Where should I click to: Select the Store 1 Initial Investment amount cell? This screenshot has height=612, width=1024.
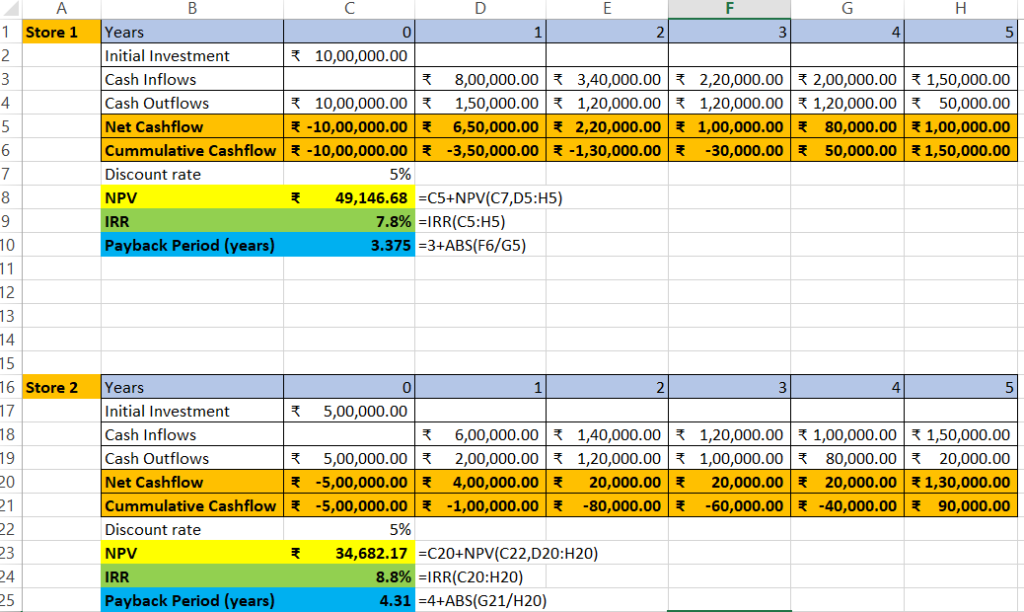pyautogui.click(x=348, y=56)
